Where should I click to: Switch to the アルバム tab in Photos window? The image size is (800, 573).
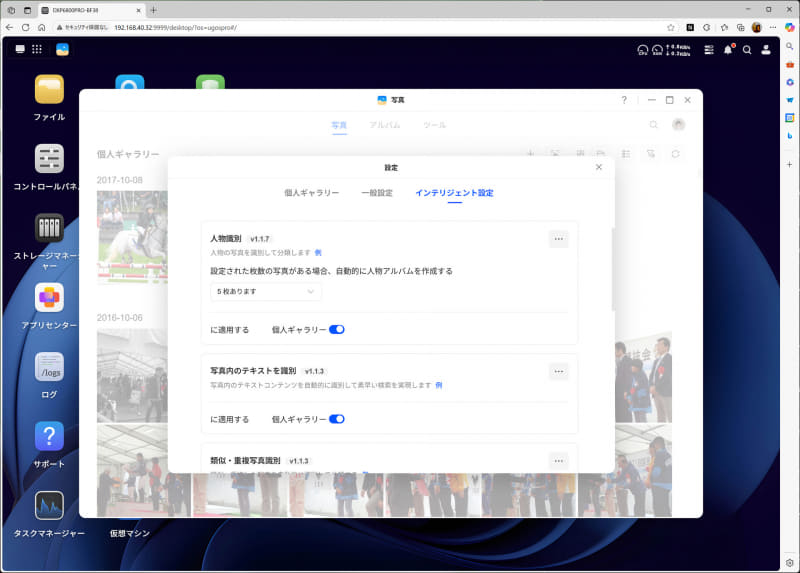[385, 125]
